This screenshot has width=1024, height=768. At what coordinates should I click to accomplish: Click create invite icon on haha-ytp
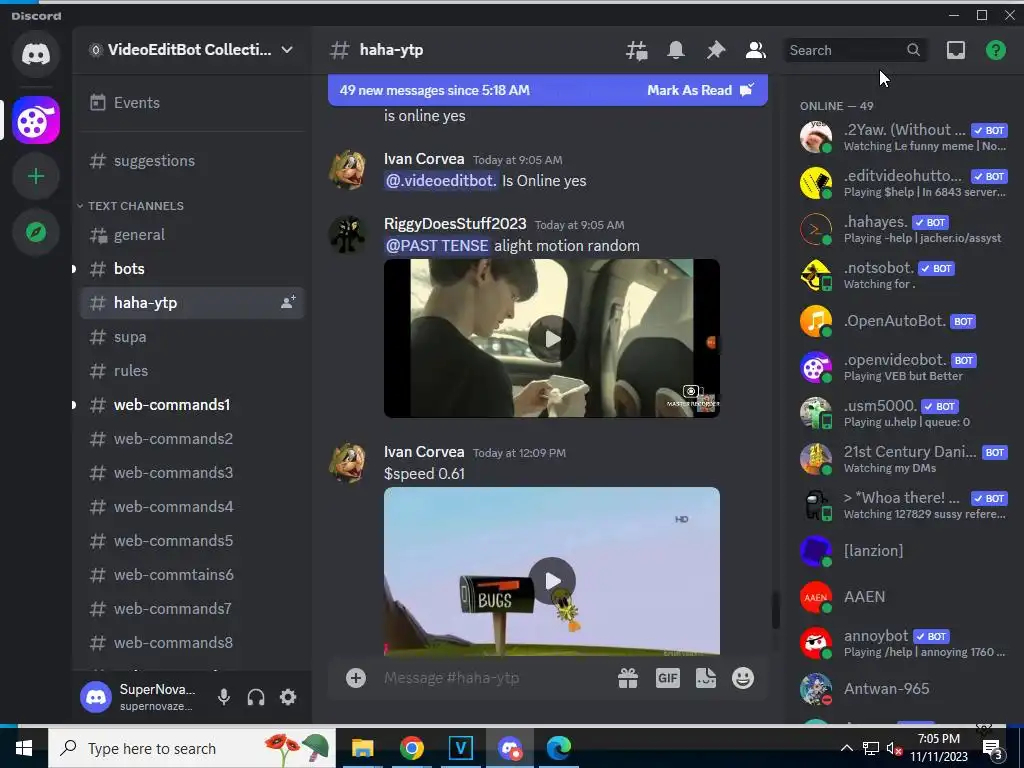click(288, 302)
